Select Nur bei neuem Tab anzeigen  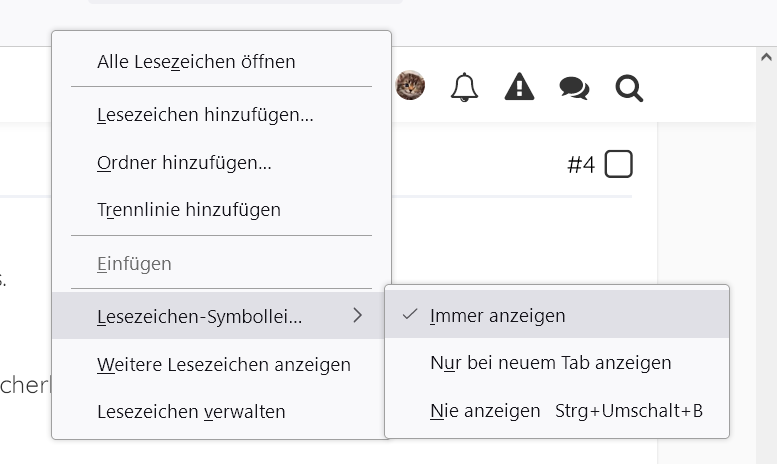click(x=550, y=362)
